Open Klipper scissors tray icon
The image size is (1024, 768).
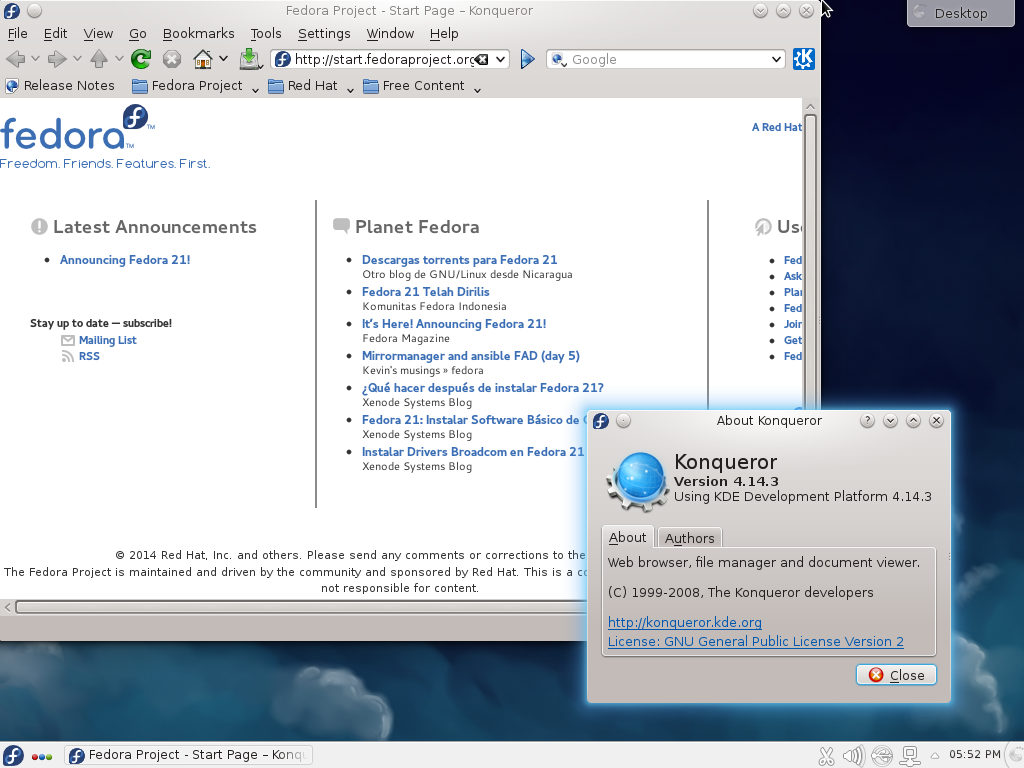(826, 756)
